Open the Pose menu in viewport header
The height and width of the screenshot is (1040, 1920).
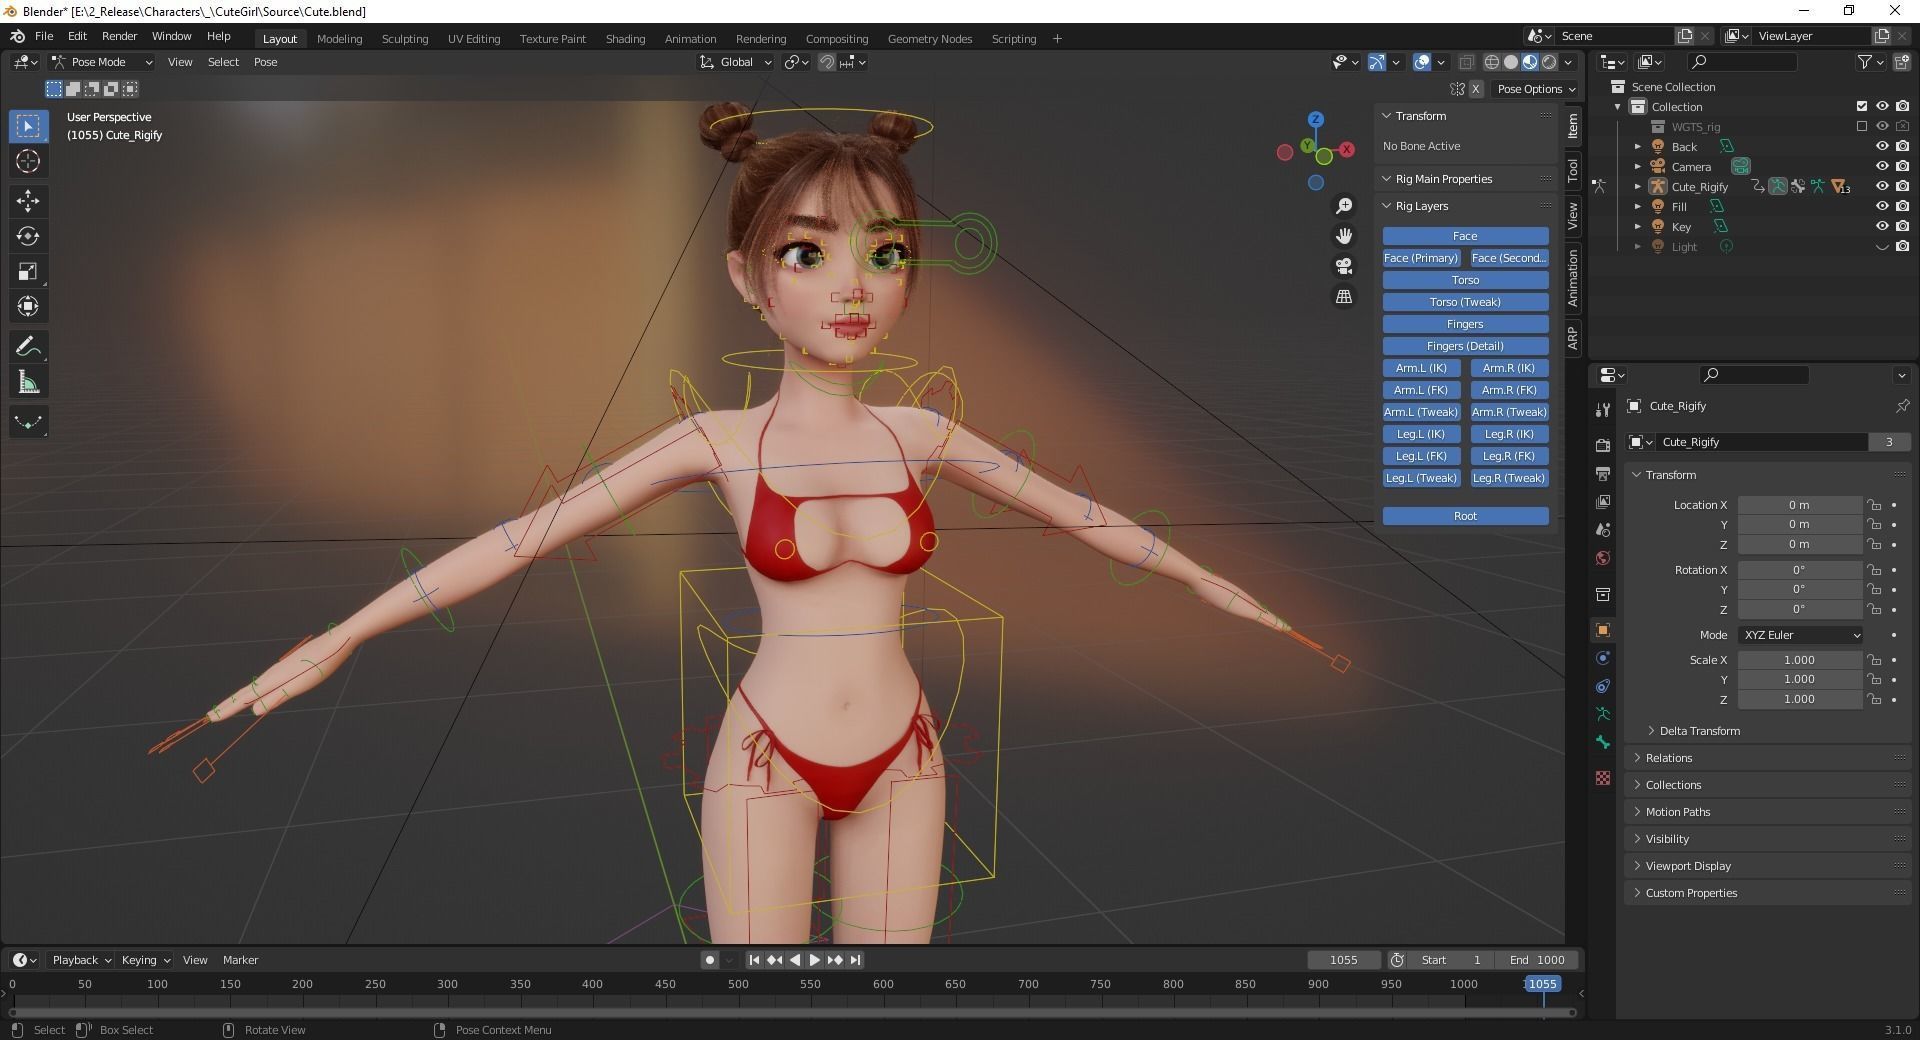click(x=265, y=62)
